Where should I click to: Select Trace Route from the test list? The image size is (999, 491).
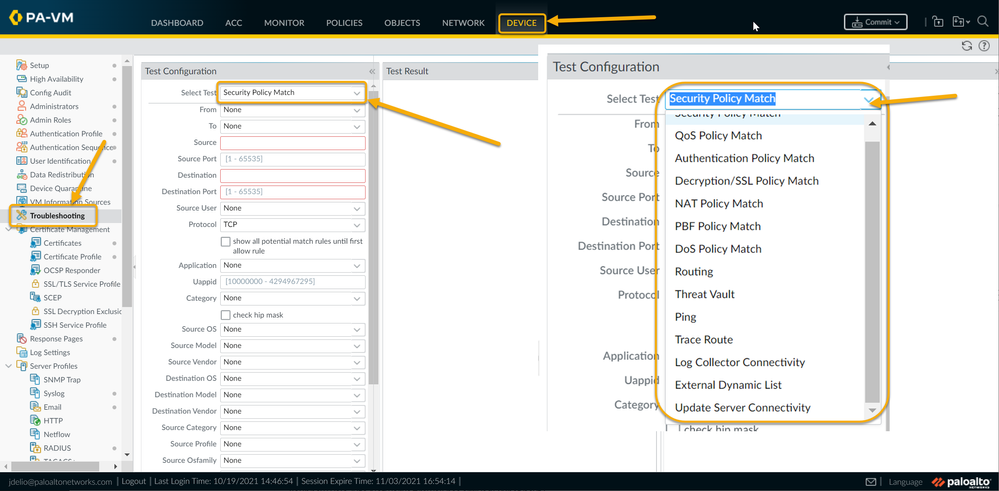click(x=703, y=339)
